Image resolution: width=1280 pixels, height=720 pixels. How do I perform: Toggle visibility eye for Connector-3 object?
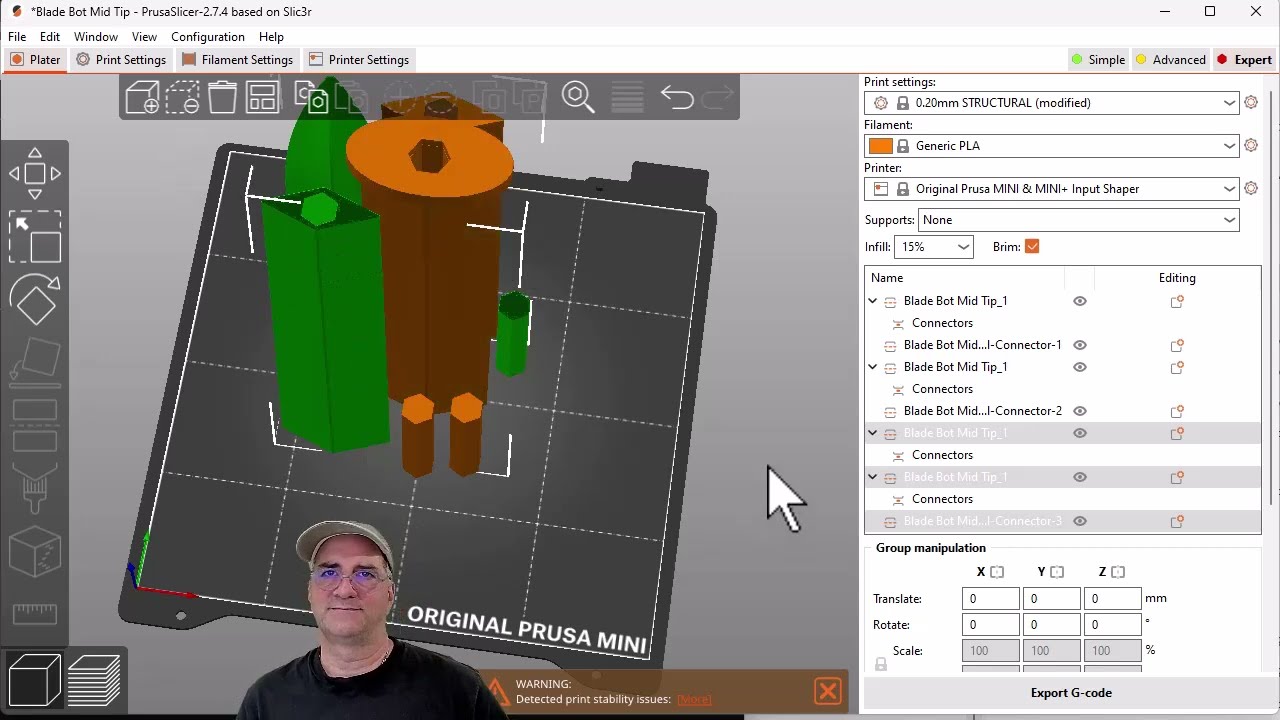tap(1080, 521)
